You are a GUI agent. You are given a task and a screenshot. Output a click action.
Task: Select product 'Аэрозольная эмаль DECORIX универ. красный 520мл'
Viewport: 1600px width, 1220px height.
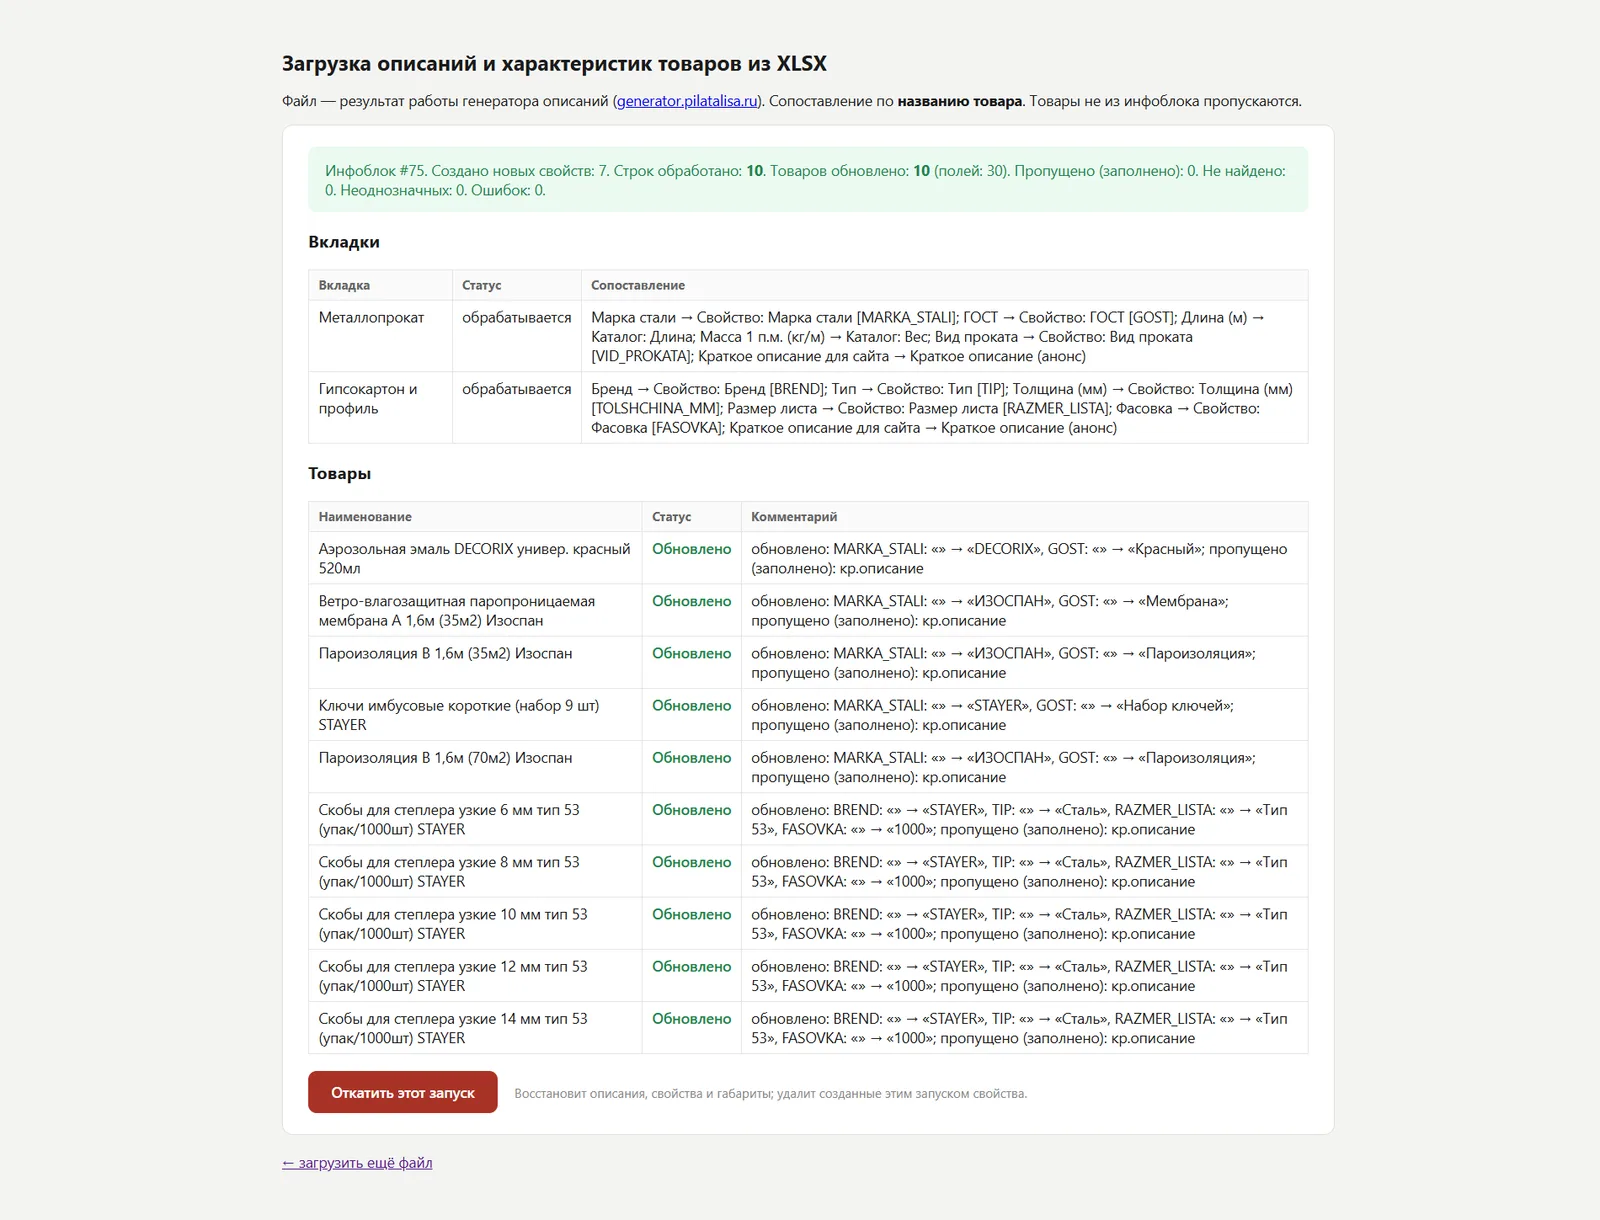(475, 558)
